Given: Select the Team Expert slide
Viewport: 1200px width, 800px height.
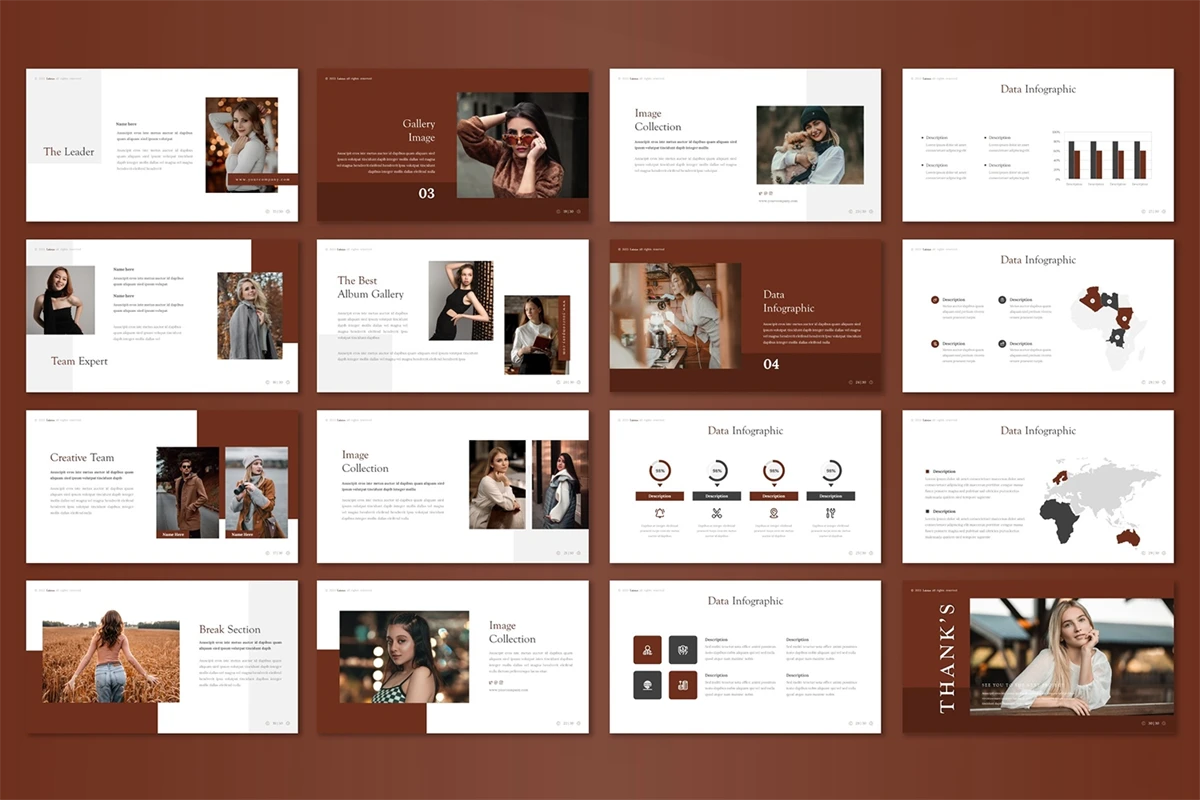Looking at the screenshot, I should 162,316.
